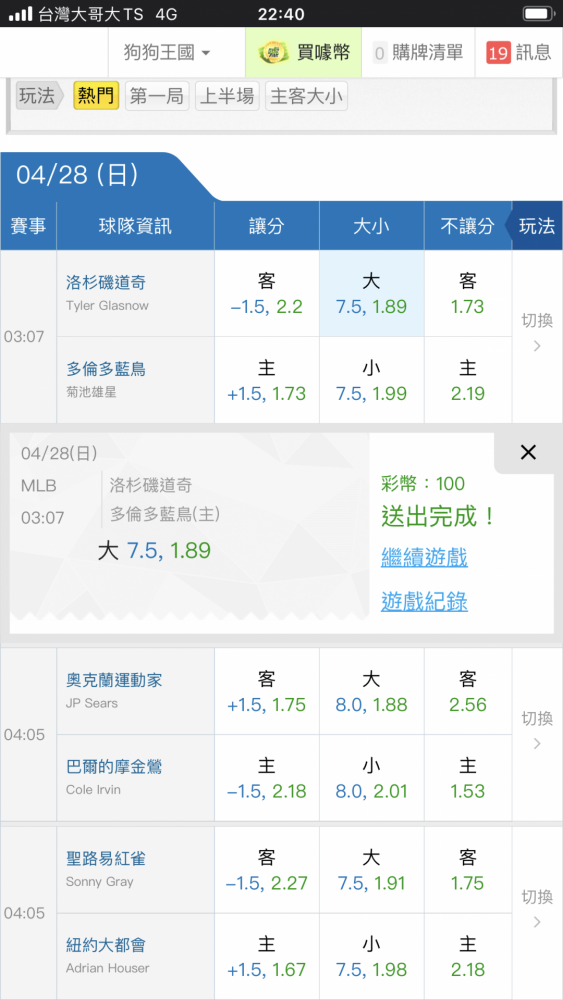The height and width of the screenshot is (1000, 563).
Task: Switch play type for Dodgers vs Blue Jays
Action: click(x=537, y=336)
